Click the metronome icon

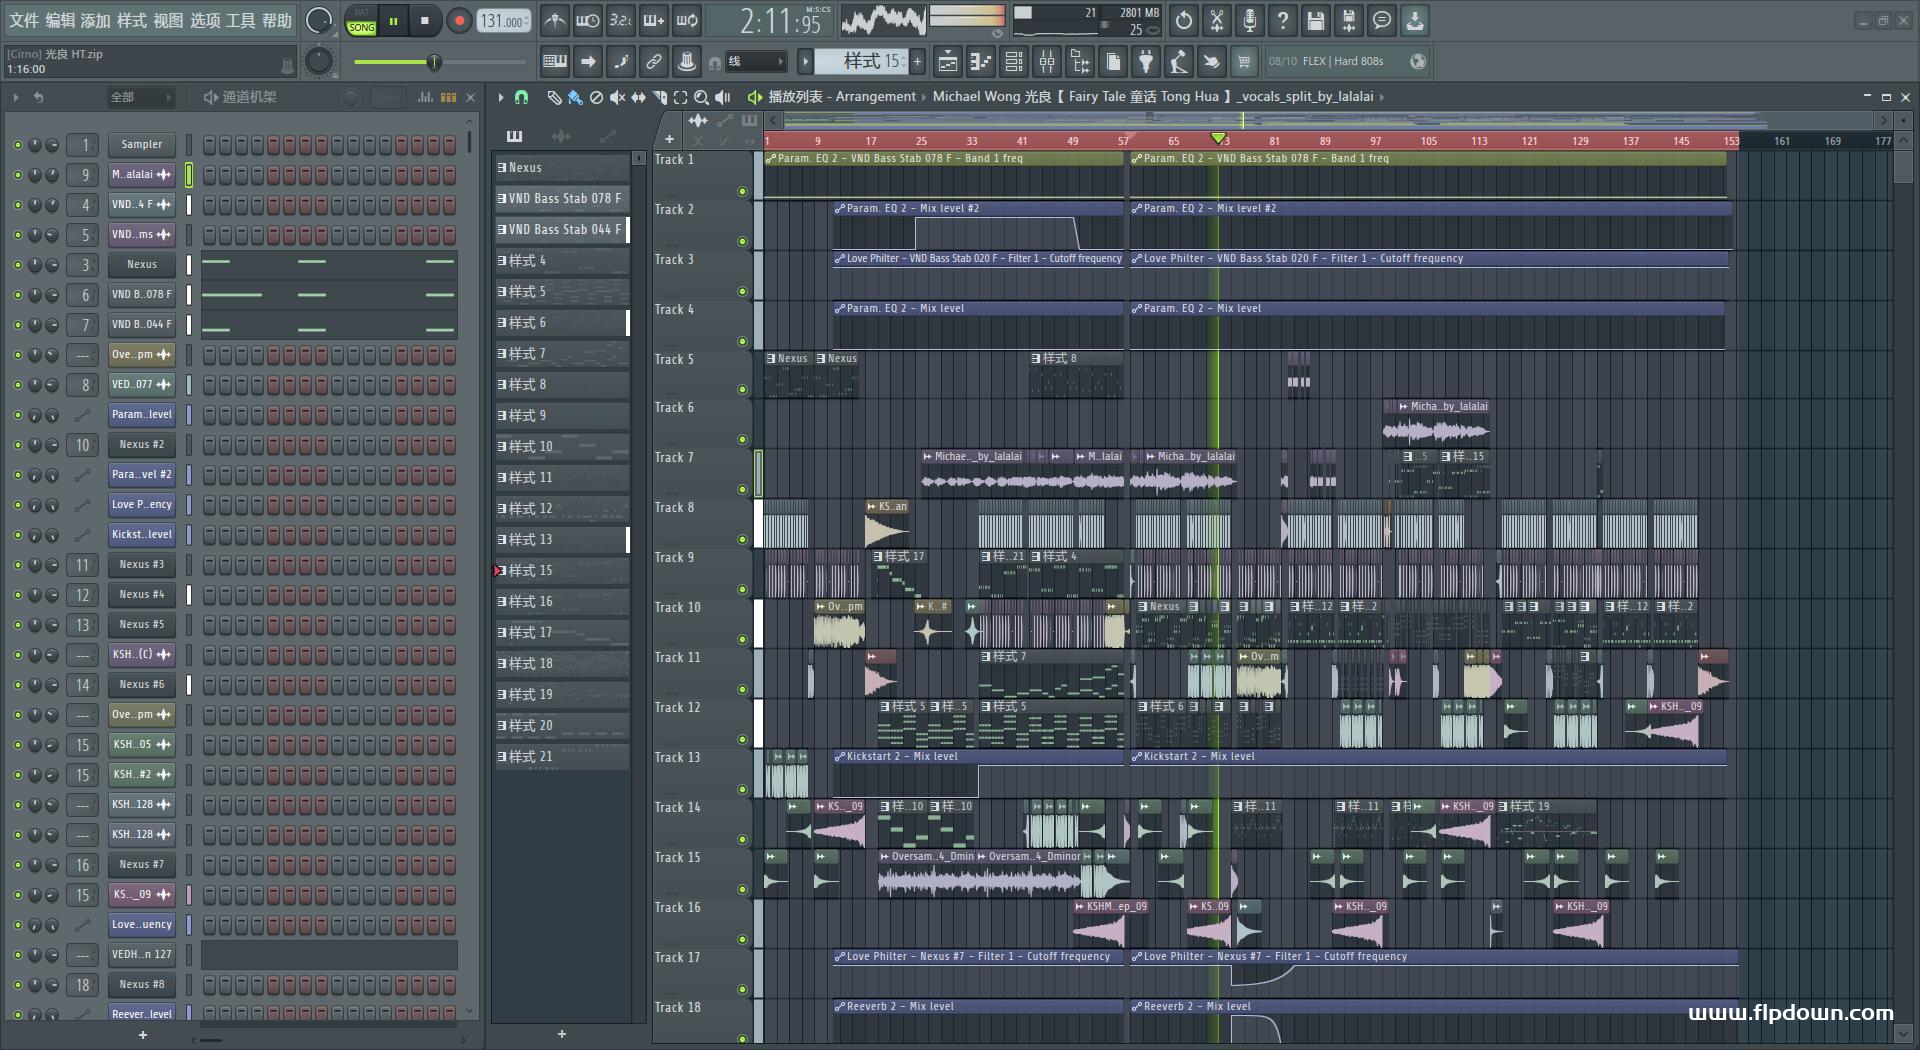tap(554, 21)
